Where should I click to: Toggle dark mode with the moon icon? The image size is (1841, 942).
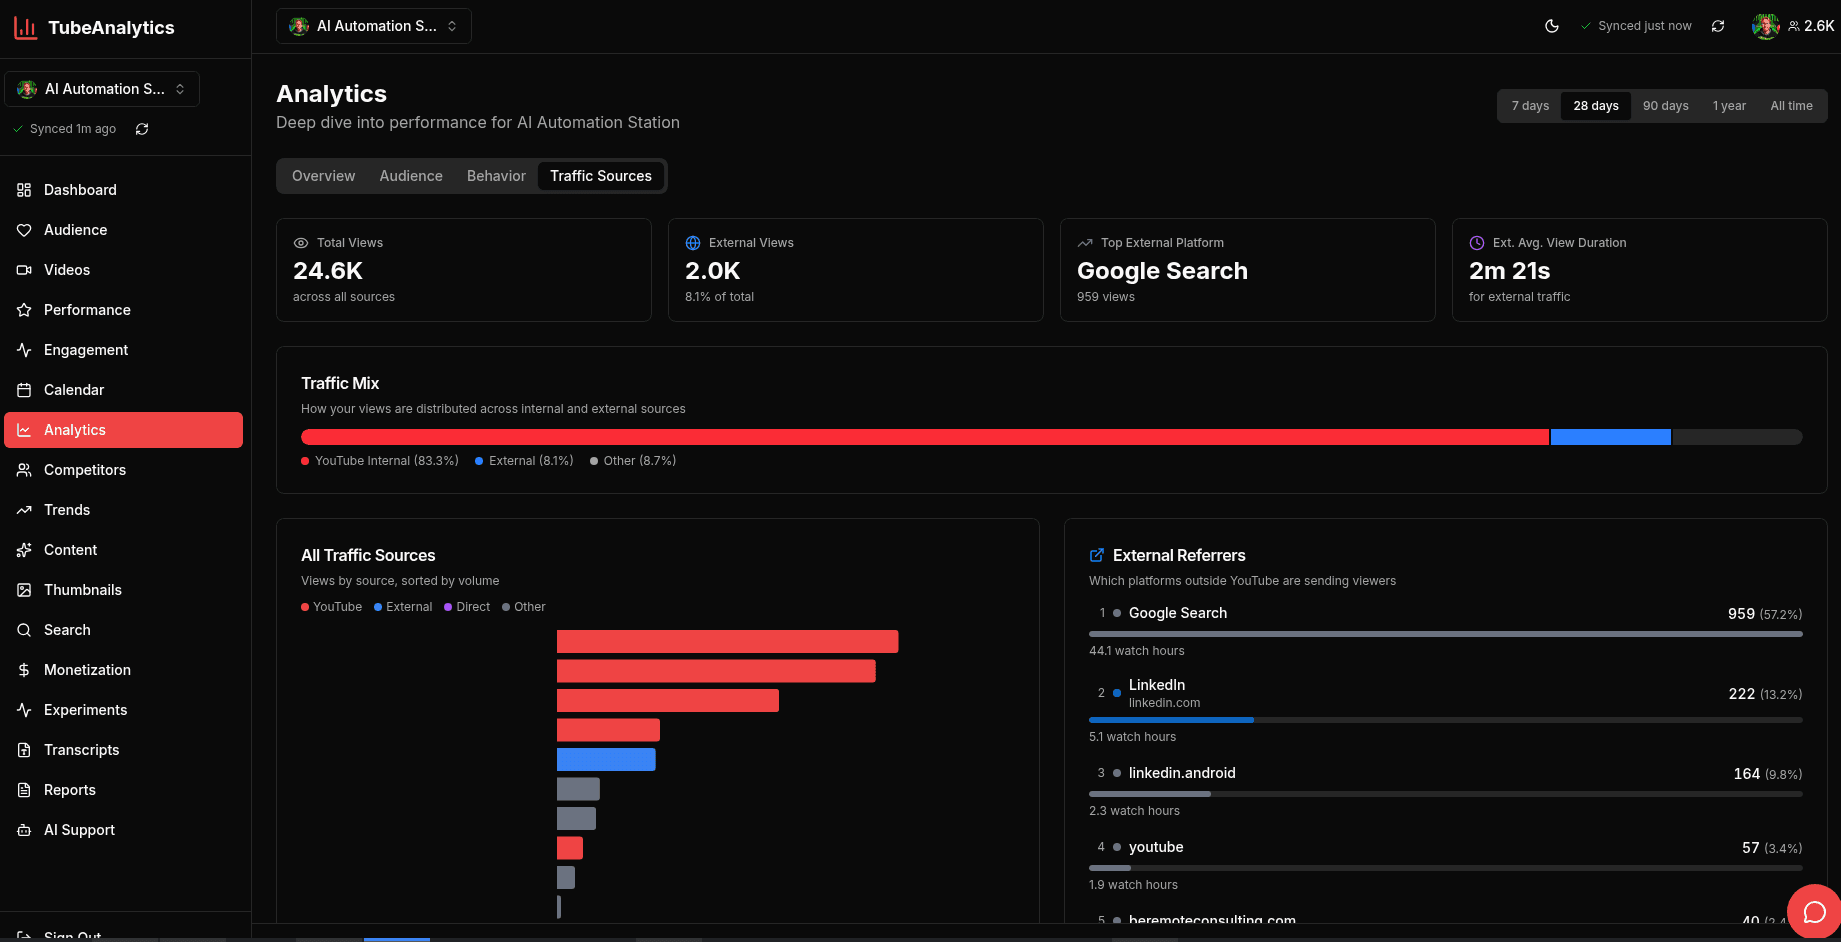coord(1551,27)
